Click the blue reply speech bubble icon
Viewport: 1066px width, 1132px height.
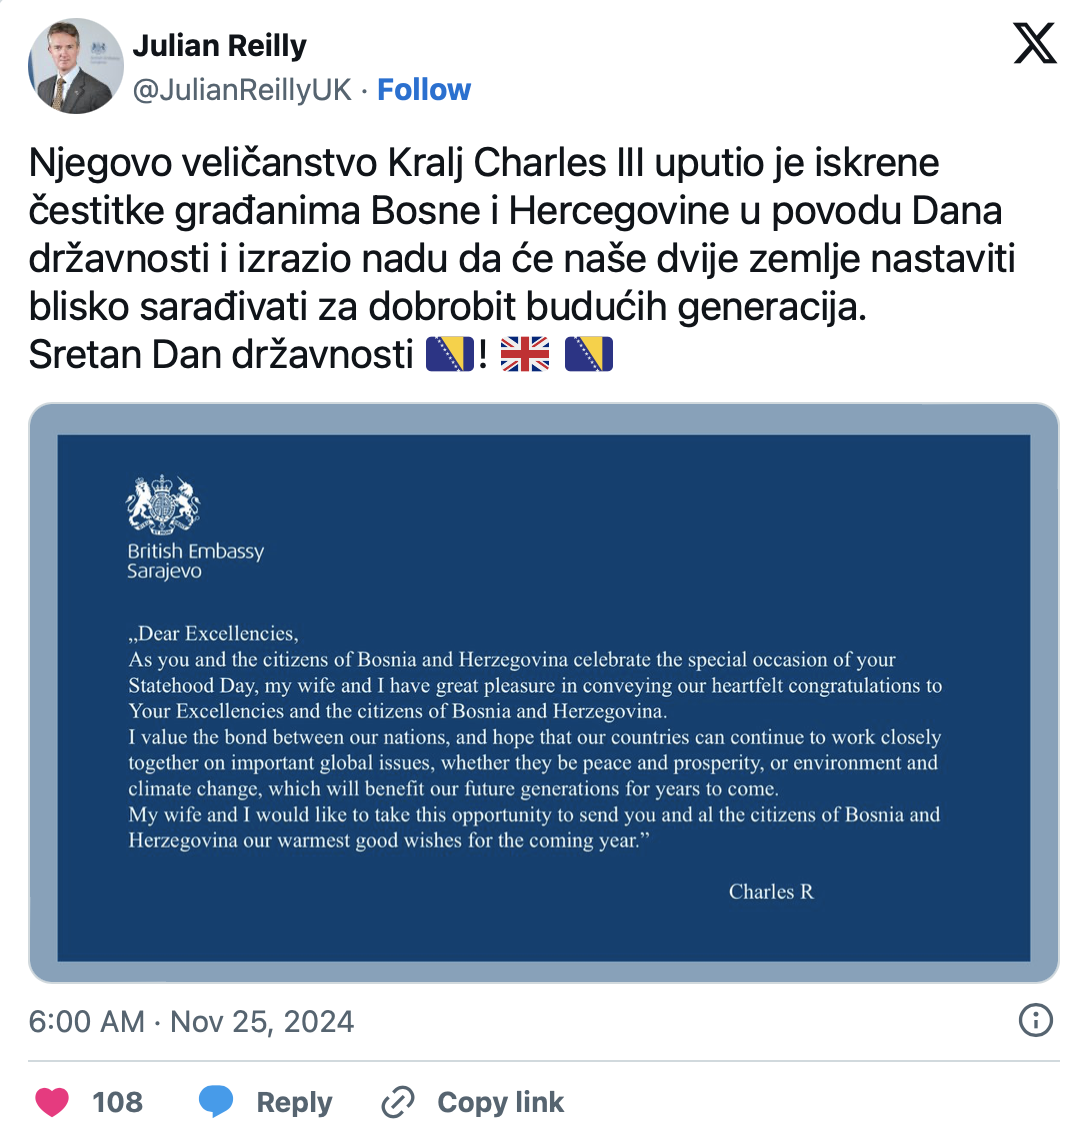(x=216, y=1102)
